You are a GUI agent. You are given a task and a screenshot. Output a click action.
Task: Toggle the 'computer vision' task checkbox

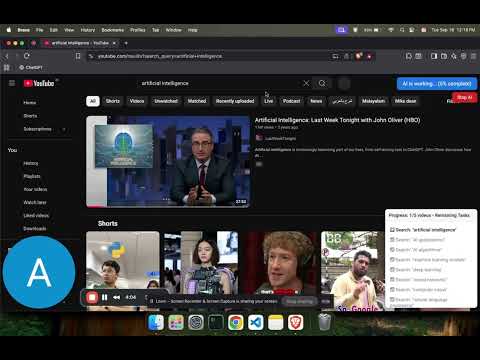pyautogui.click(x=392, y=289)
